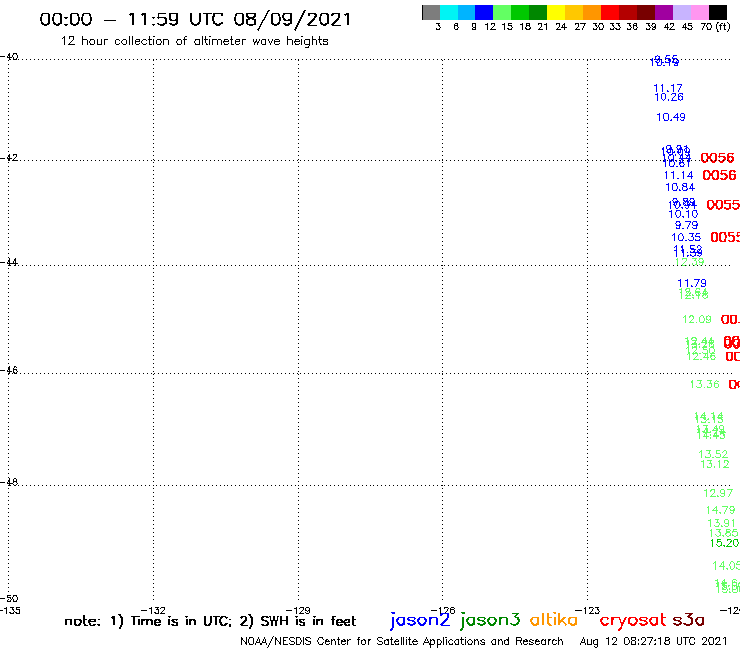This screenshot has height=650, width=740.
Task: Click the light green color scale swatch
Action: pyautogui.click(x=502, y=12)
